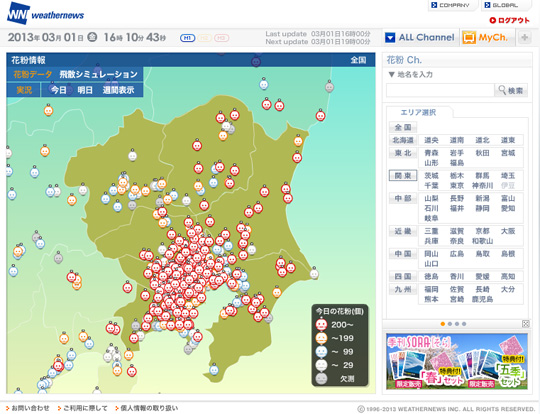Open the 和歌山 prefecture link

point(482,241)
